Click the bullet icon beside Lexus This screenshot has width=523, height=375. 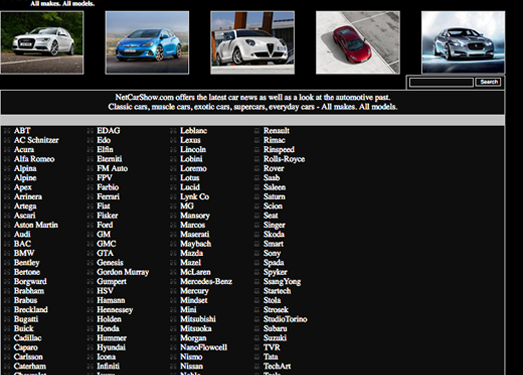173,140
